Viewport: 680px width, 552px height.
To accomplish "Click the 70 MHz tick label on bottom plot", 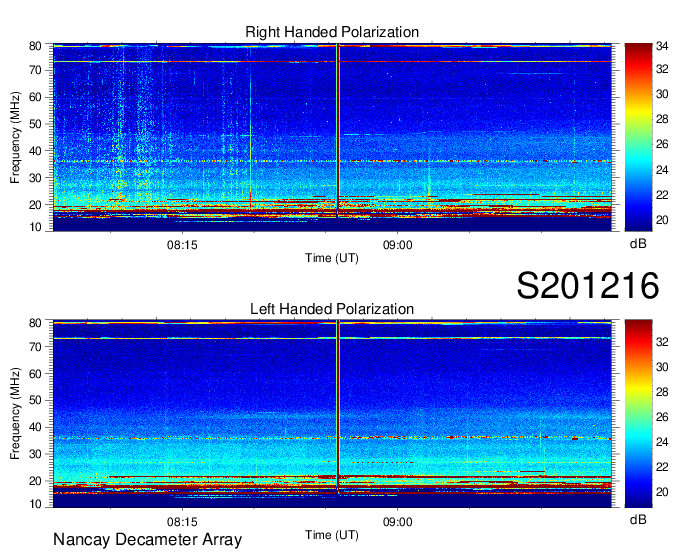I will [35, 347].
